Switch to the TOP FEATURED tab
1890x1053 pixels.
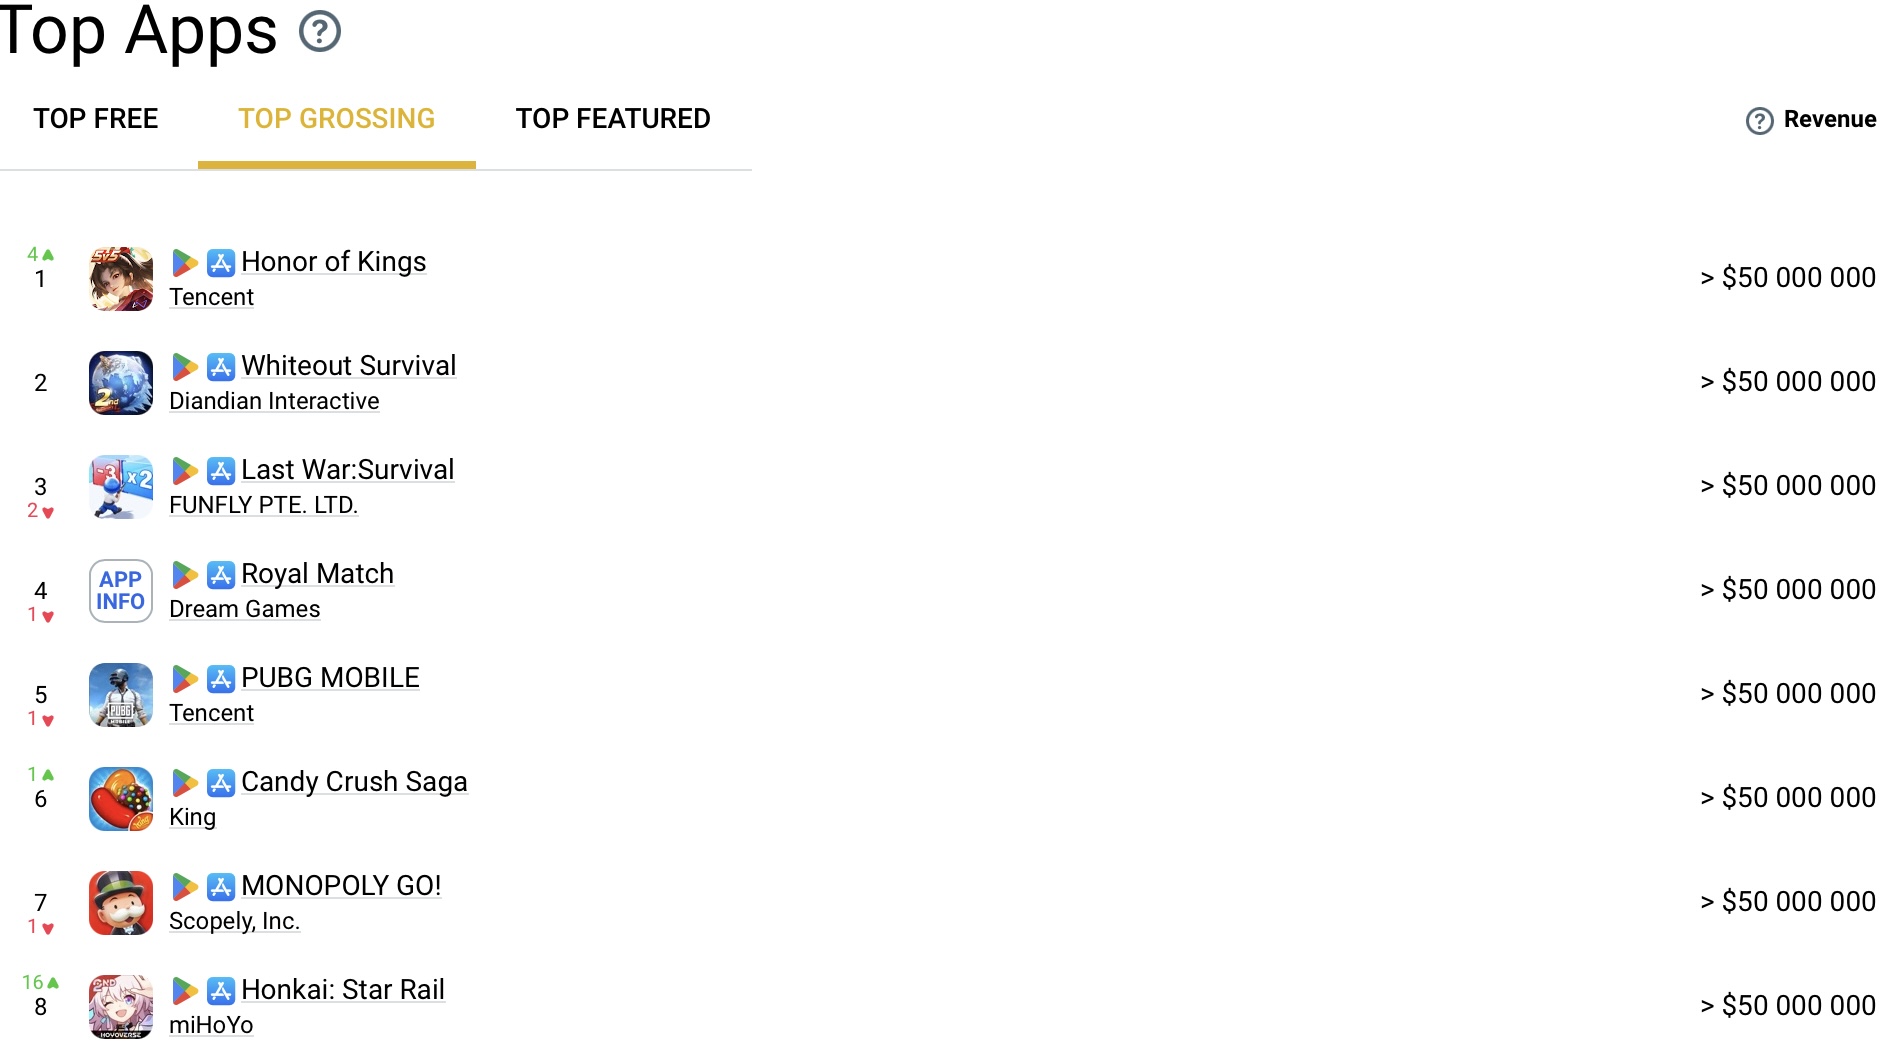tap(613, 119)
